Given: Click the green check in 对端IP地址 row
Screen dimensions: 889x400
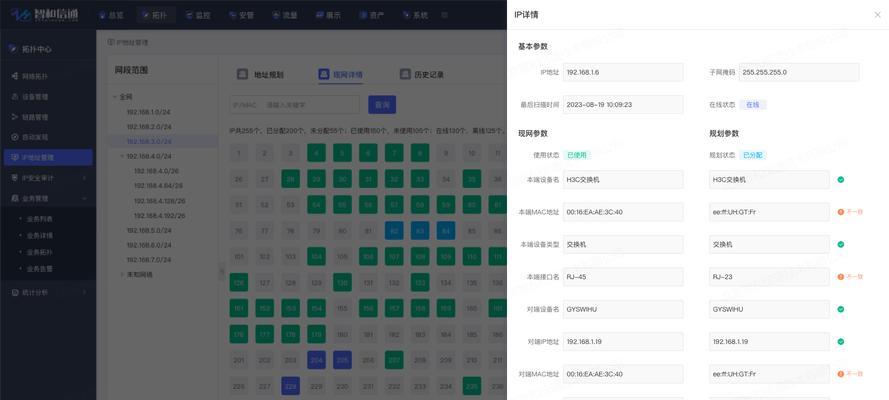Looking at the screenshot, I should 841,342.
